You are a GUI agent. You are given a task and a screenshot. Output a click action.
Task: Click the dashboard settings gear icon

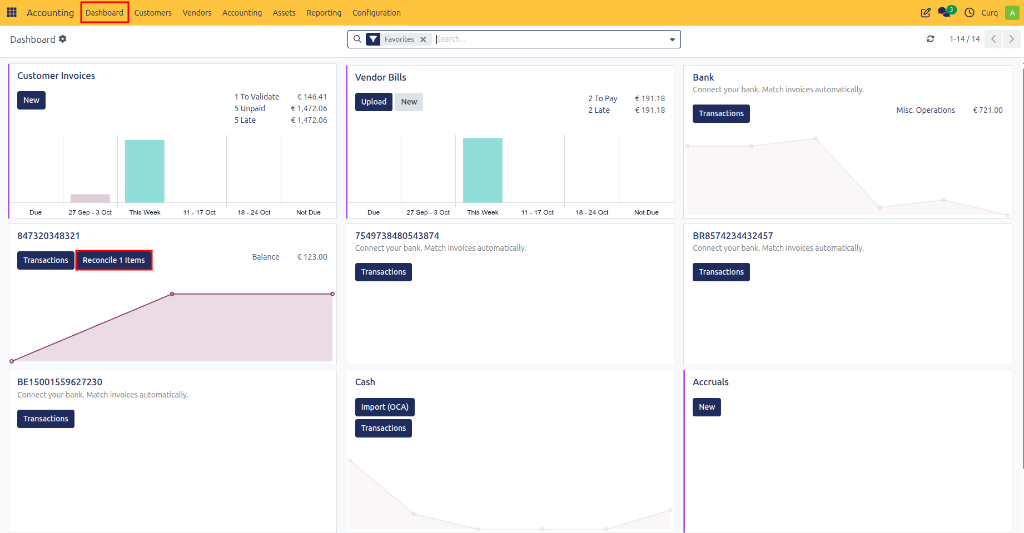click(x=63, y=39)
